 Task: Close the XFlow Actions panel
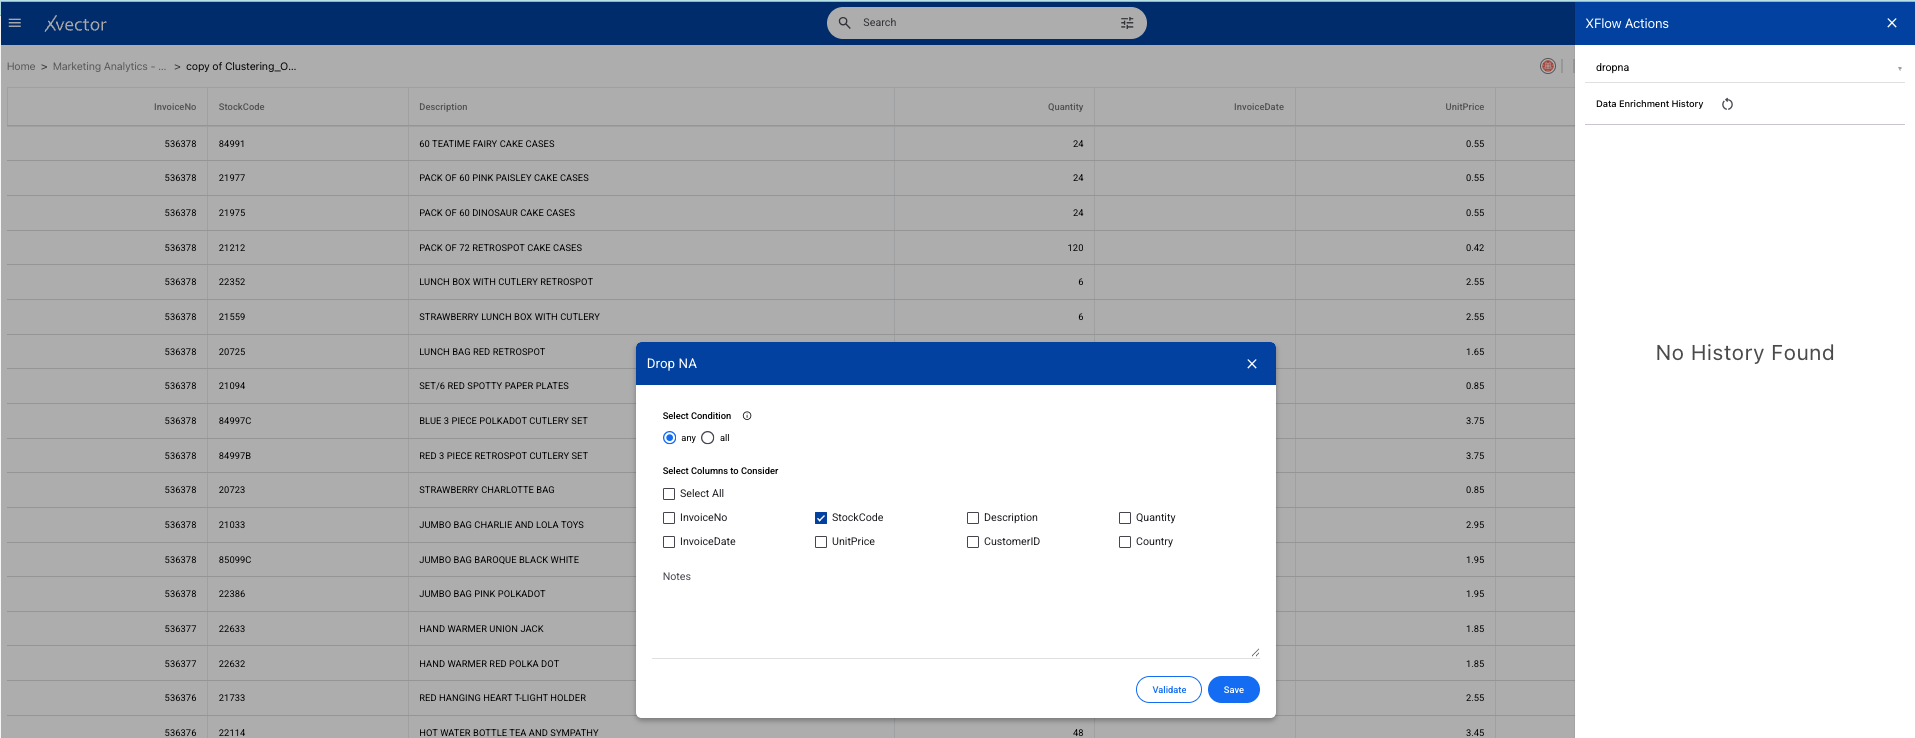pos(1891,23)
